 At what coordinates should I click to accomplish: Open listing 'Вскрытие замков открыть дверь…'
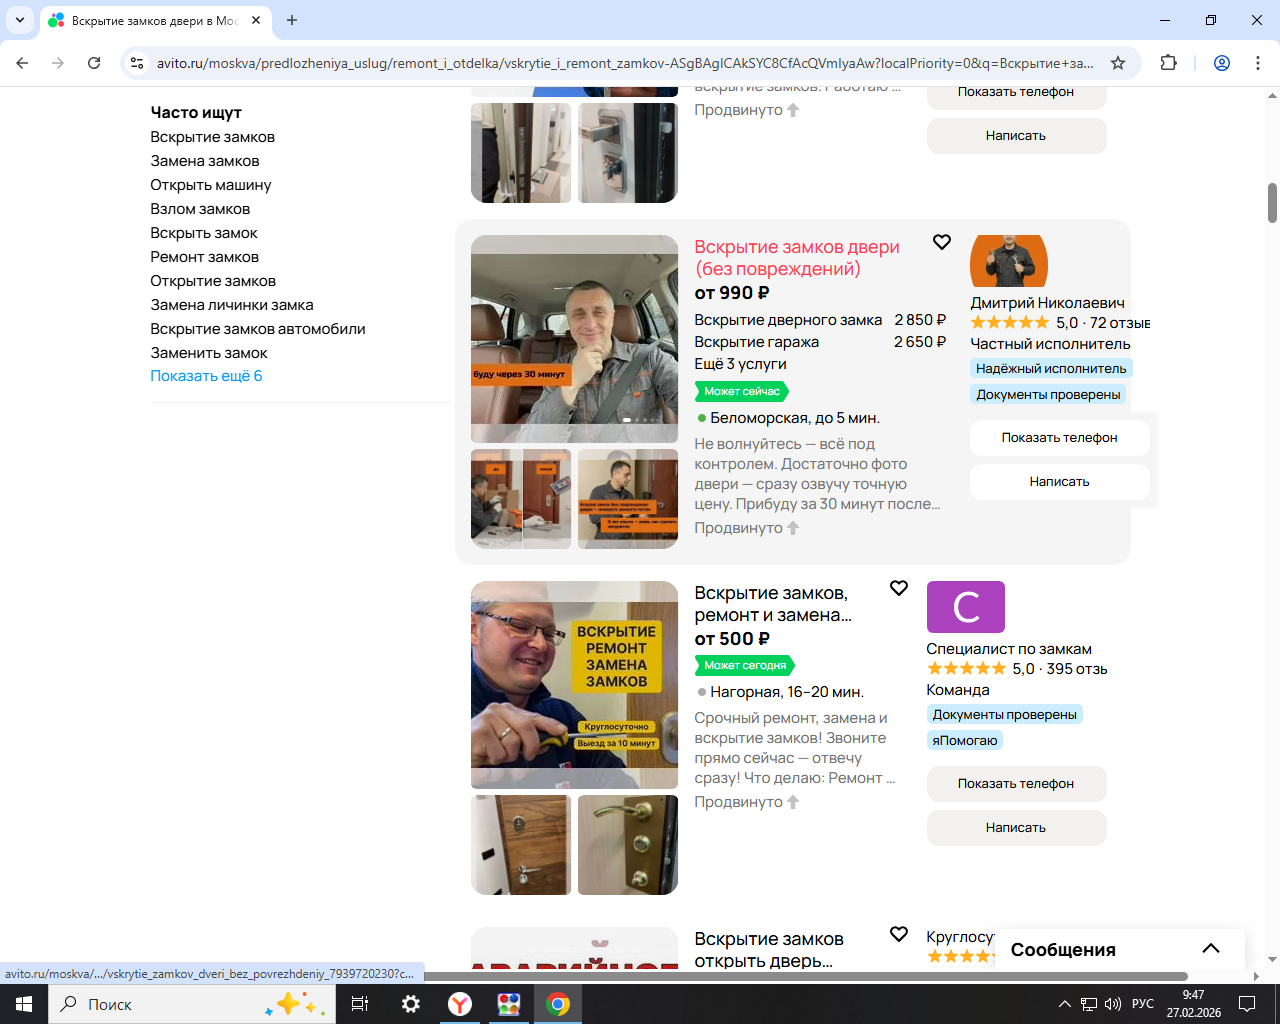(769, 950)
